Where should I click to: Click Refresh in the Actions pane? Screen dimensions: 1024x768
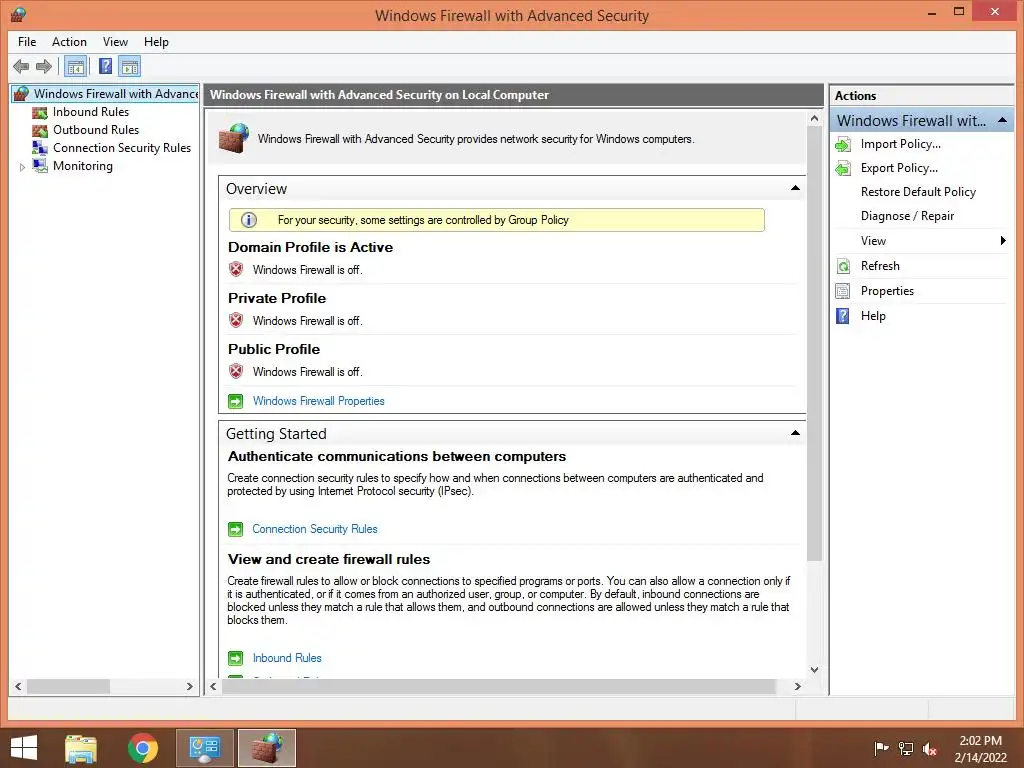(x=880, y=266)
